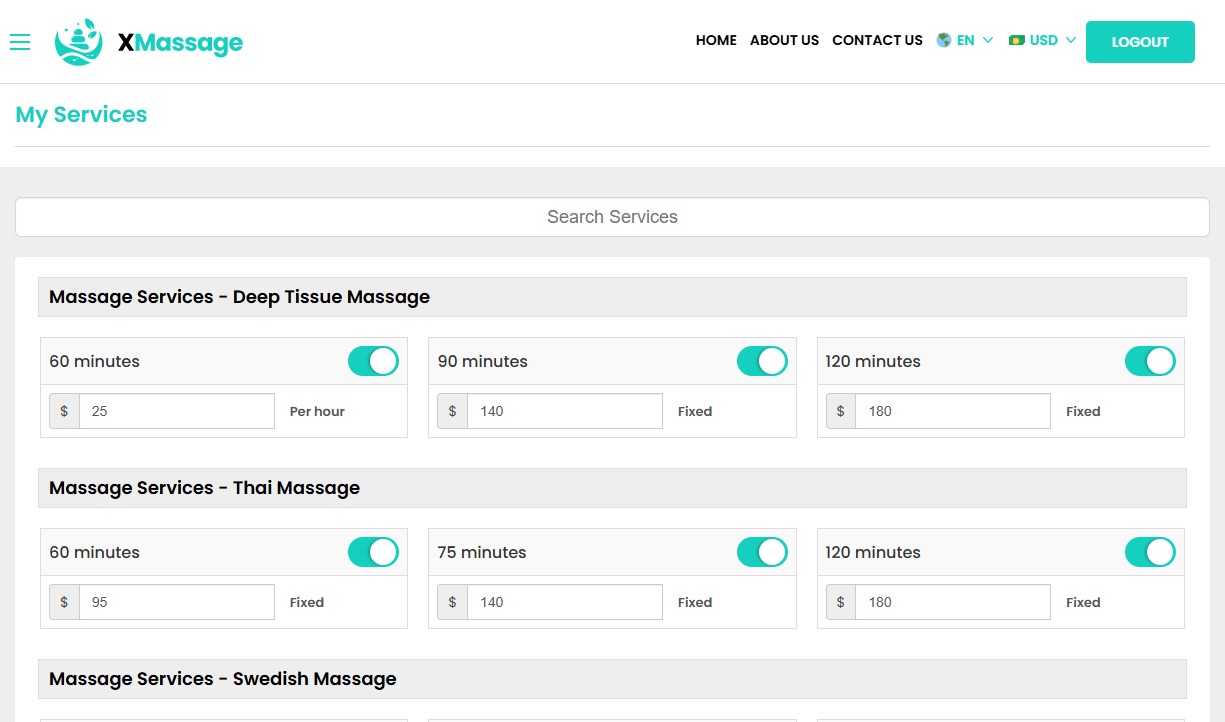The width and height of the screenshot is (1225, 722).
Task: Turn off Thai Massage 120 minutes toggle
Action: [1149, 552]
